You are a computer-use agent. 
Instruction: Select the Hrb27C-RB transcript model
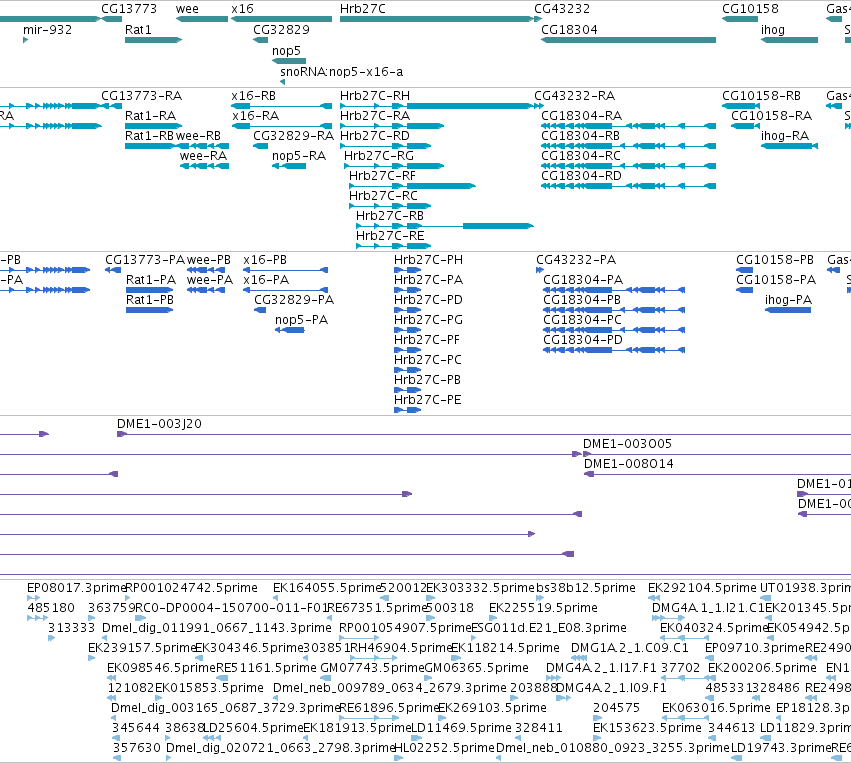445,226
